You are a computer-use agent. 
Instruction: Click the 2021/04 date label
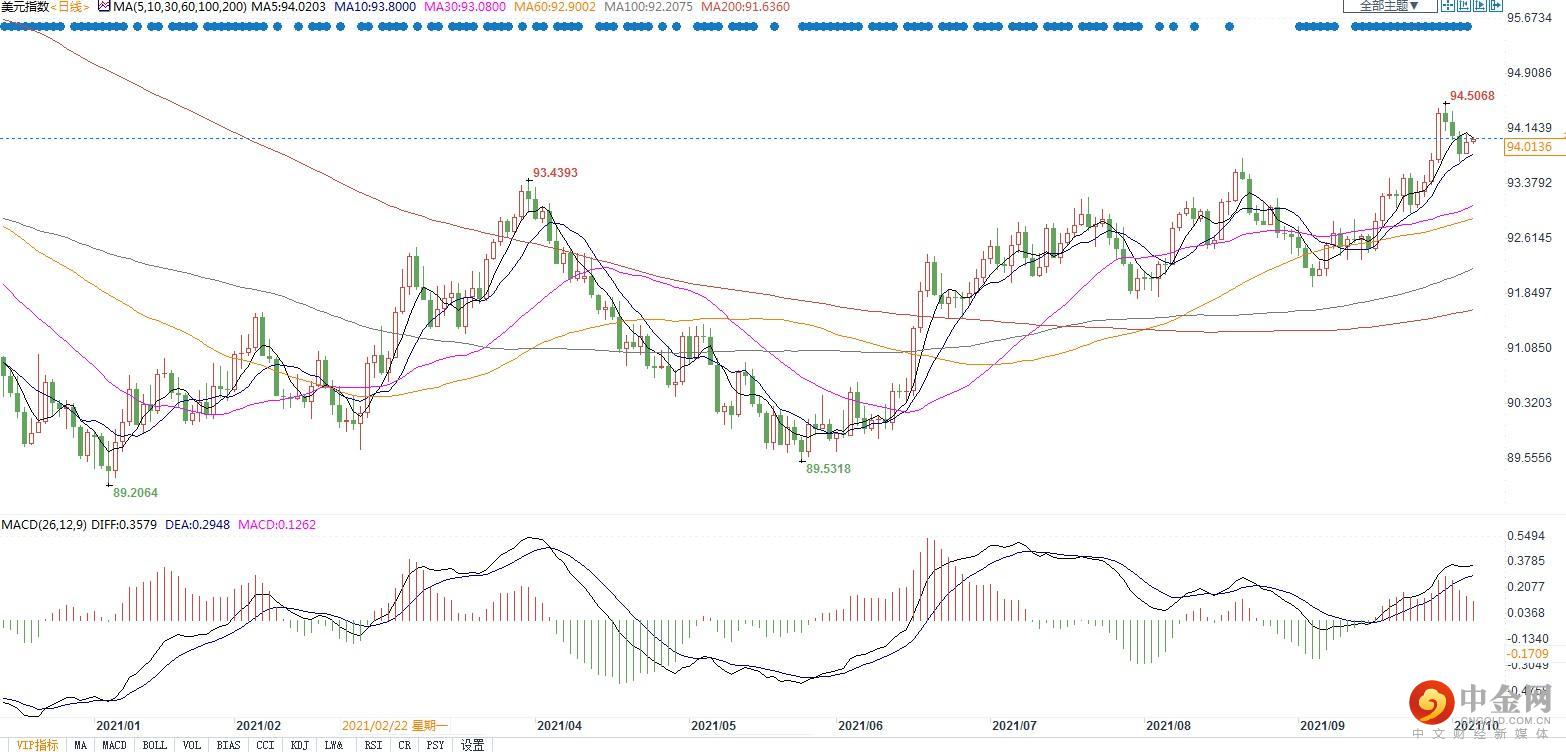(560, 725)
